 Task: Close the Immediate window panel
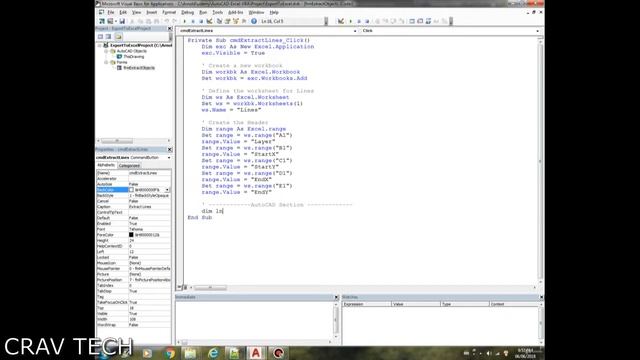click(x=336, y=297)
